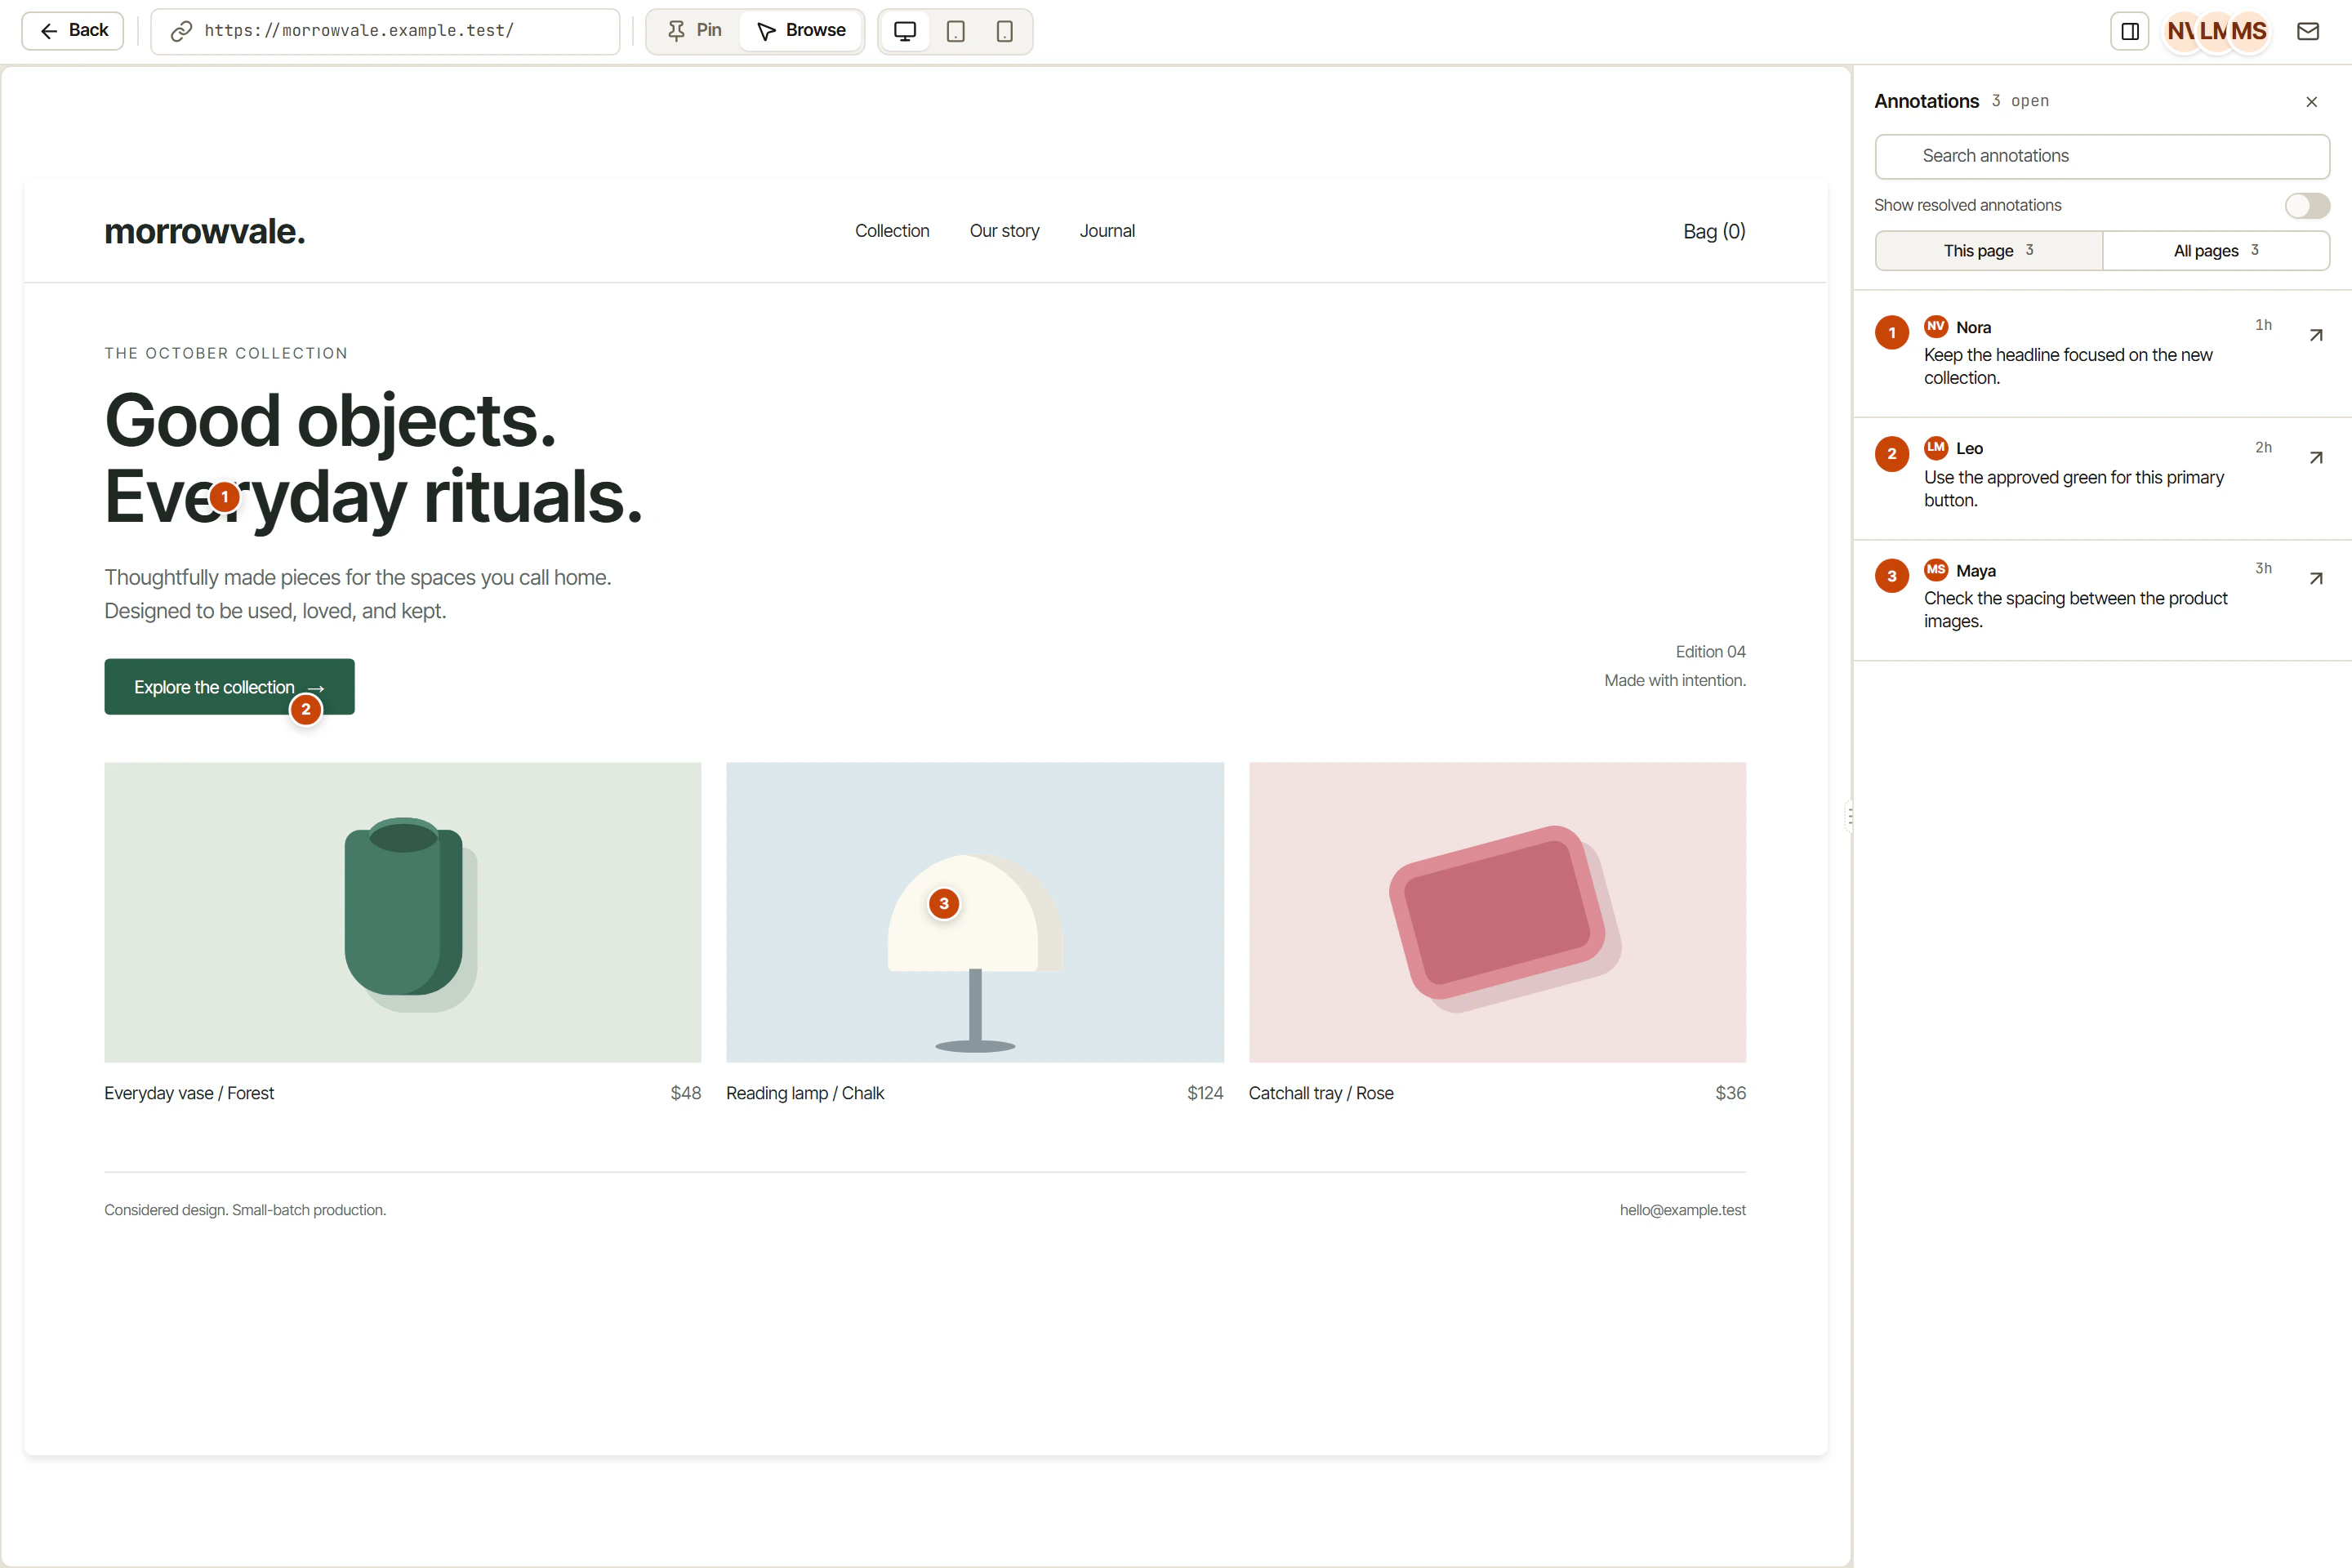The width and height of the screenshot is (2352, 1568).
Task: Click the link icon in URL field
Action: pyautogui.click(x=181, y=31)
